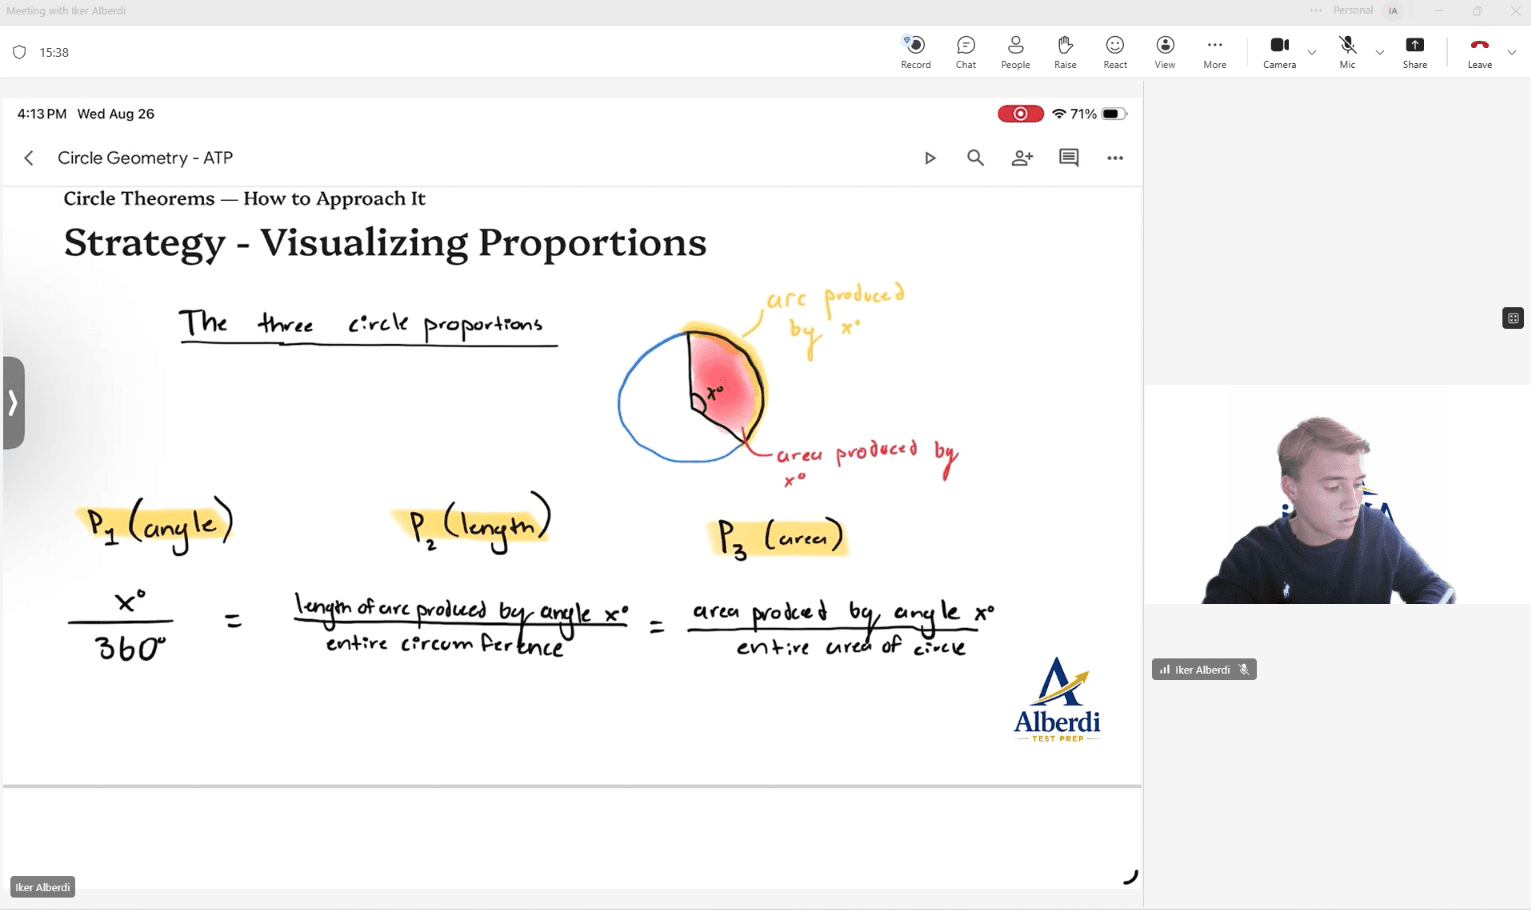Unmute the Mic

[x=1347, y=52]
